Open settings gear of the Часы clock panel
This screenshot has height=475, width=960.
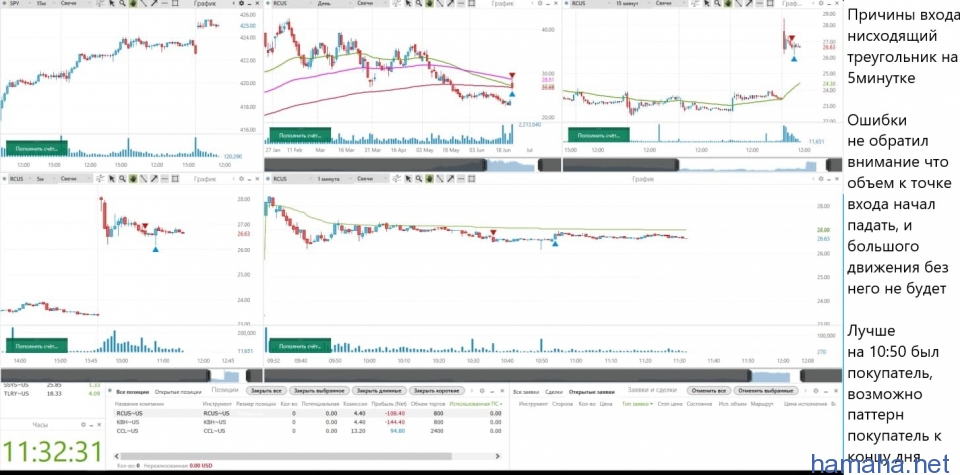(x=83, y=424)
